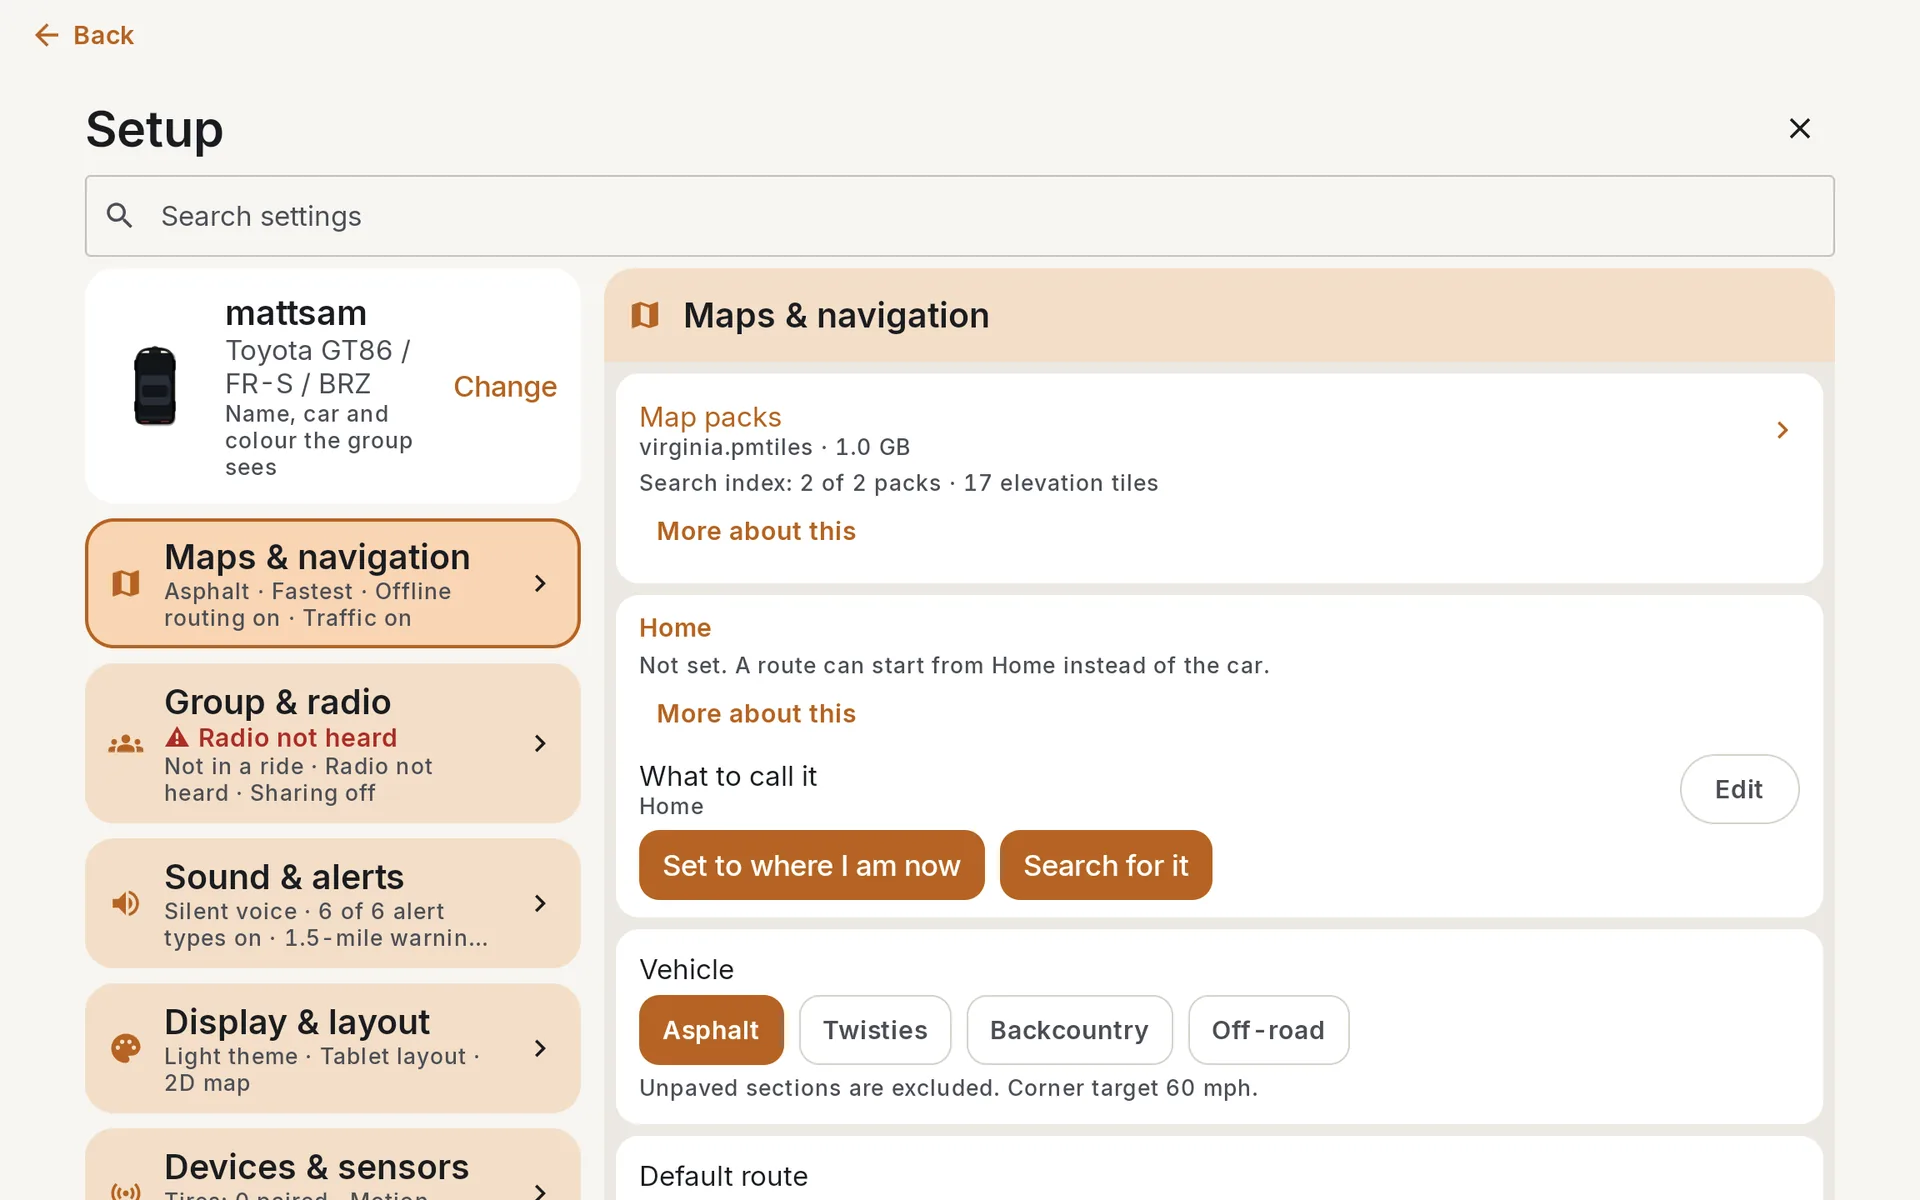1920x1200 pixels.
Task: Expand Sound & alerts sidebar chevron
Action: (540, 903)
